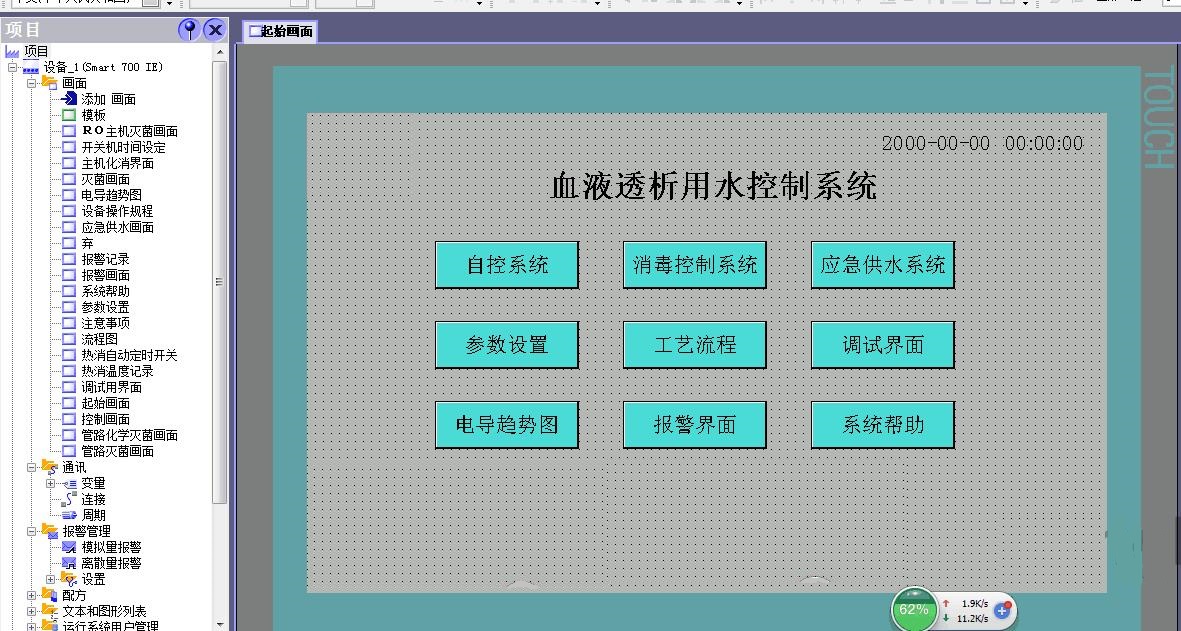Image resolution: width=1181 pixels, height=631 pixels.
Task: Expand the 变量 tags node
Action: (50, 483)
